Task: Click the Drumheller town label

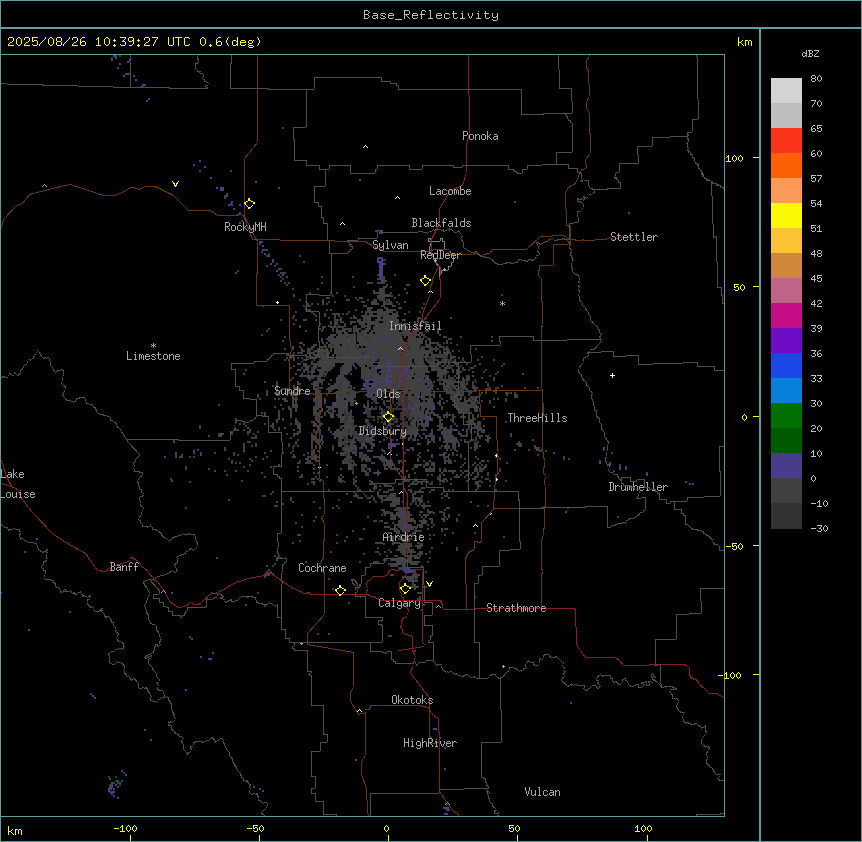Action: (638, 487)
